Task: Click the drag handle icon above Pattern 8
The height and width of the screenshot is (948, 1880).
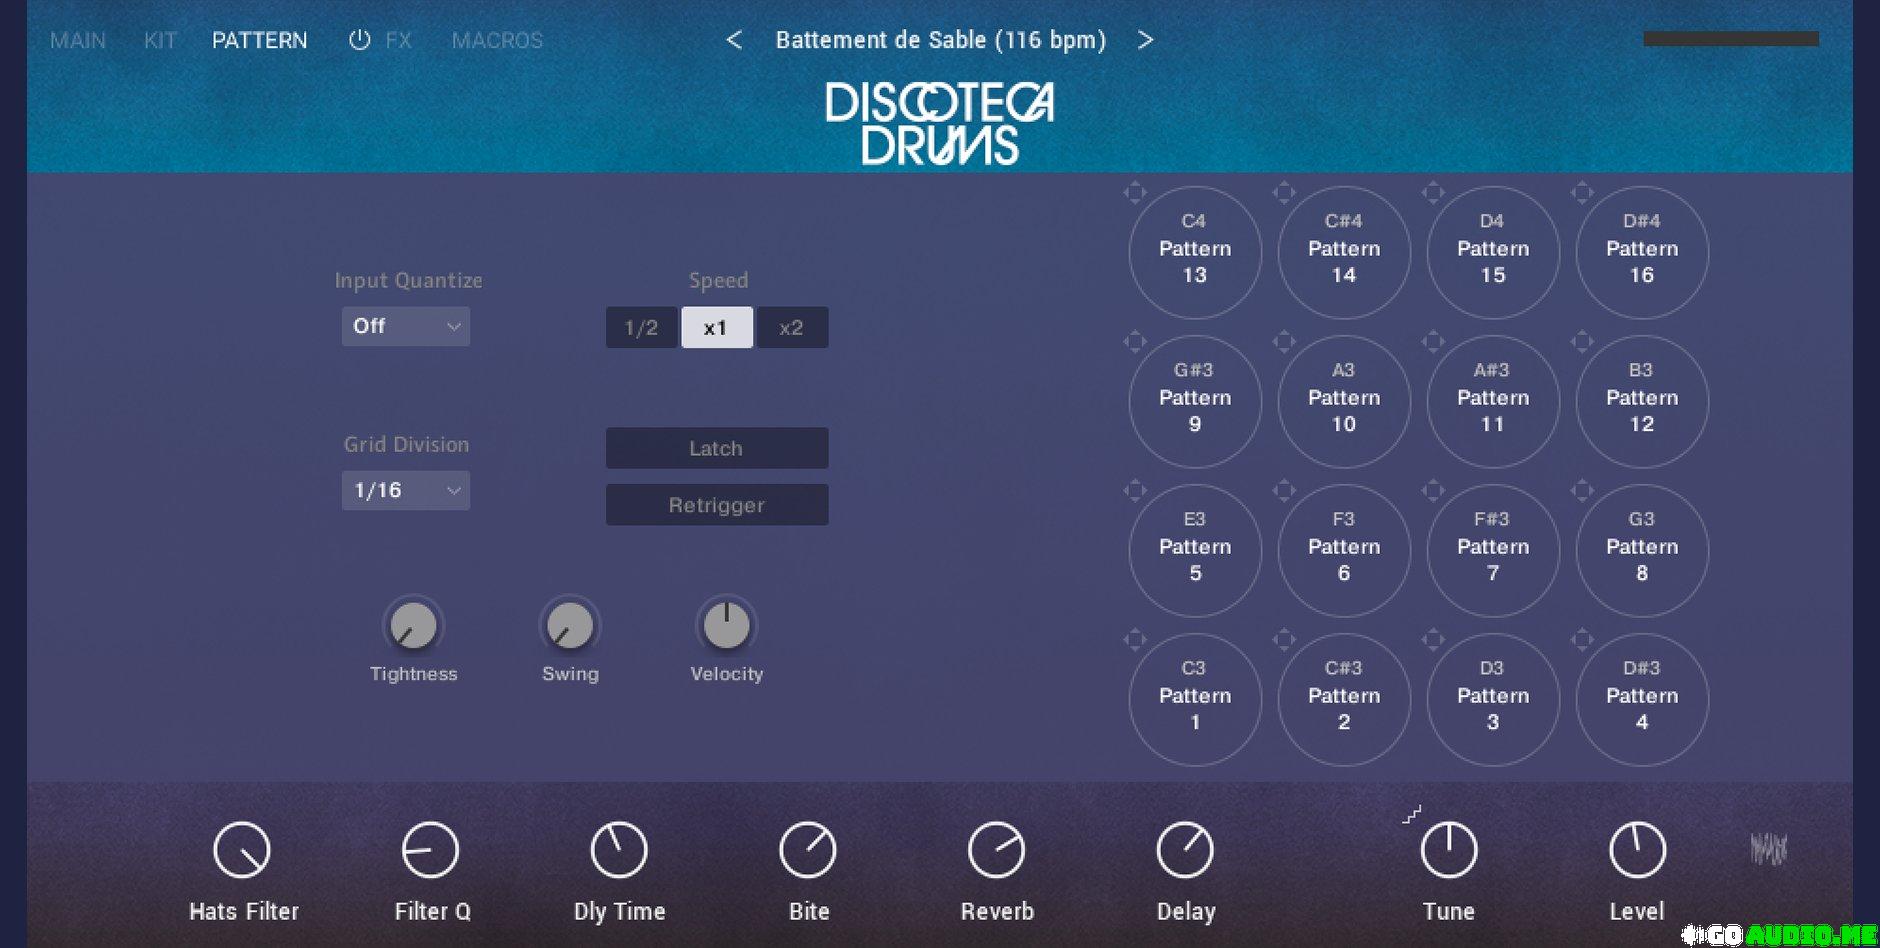Action: tap(1582, 490)
